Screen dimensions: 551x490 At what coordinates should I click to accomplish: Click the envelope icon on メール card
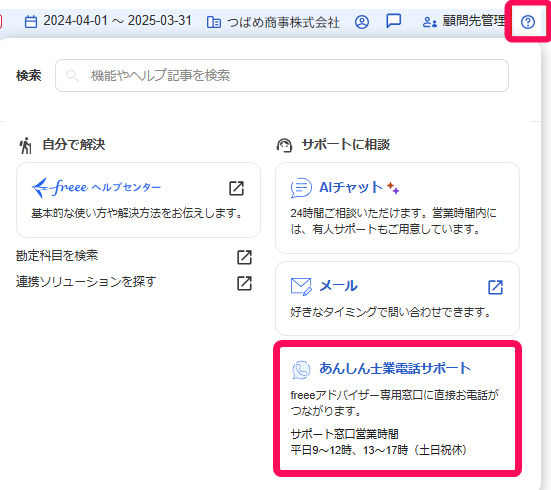[301, 286]
